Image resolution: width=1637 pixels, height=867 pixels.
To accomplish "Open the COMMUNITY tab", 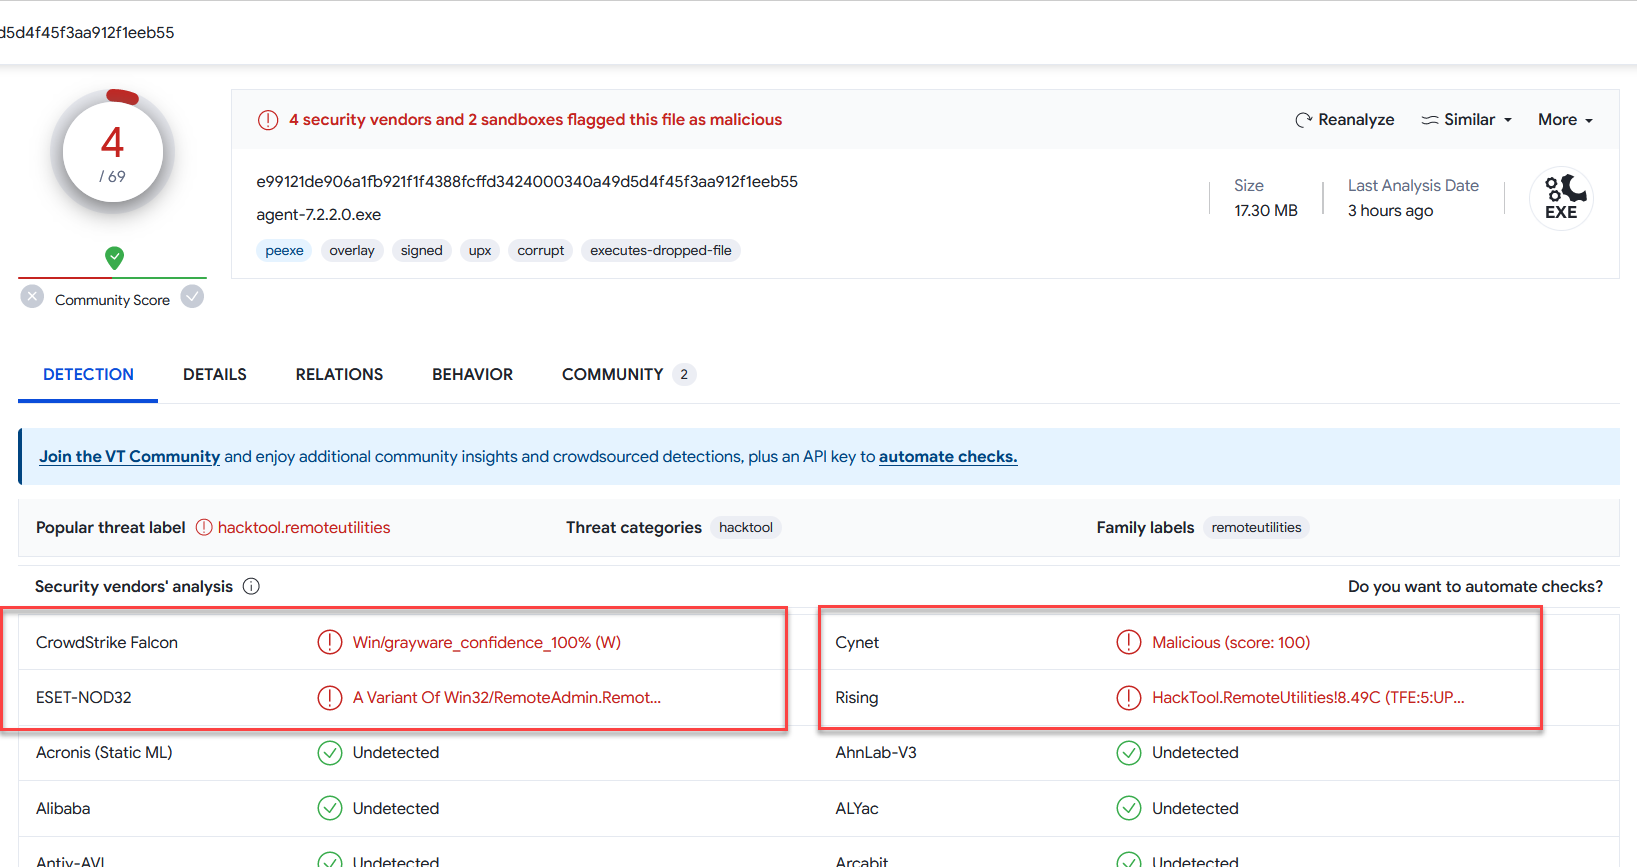I will coord(612,374).
